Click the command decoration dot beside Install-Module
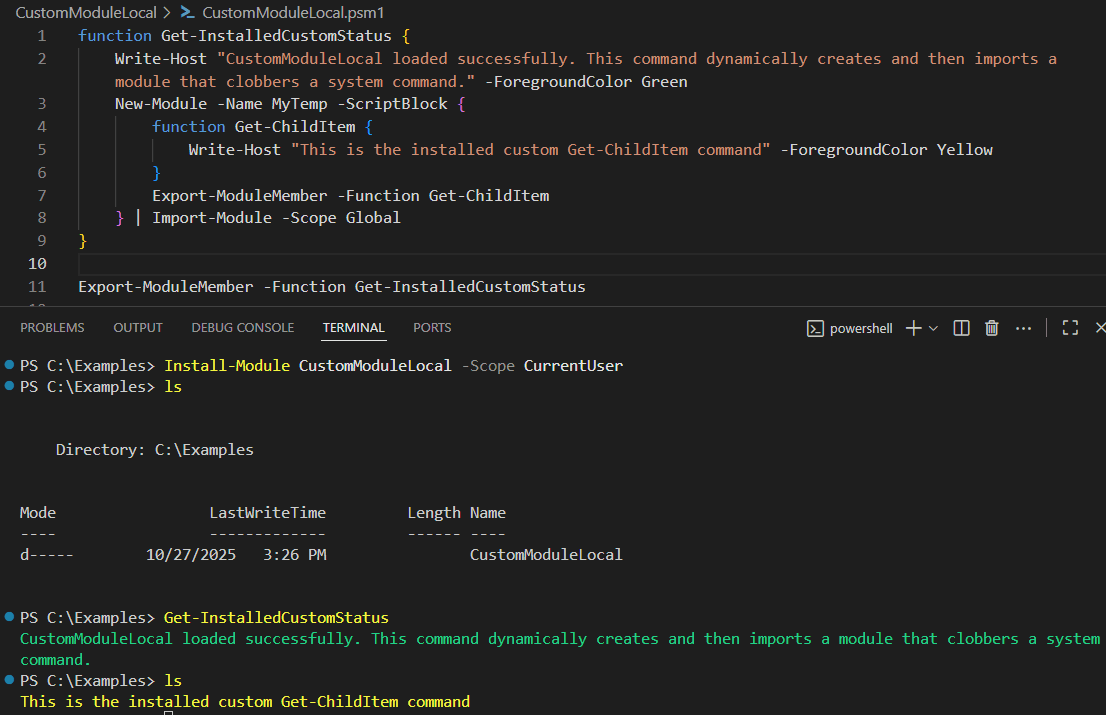 8,365
